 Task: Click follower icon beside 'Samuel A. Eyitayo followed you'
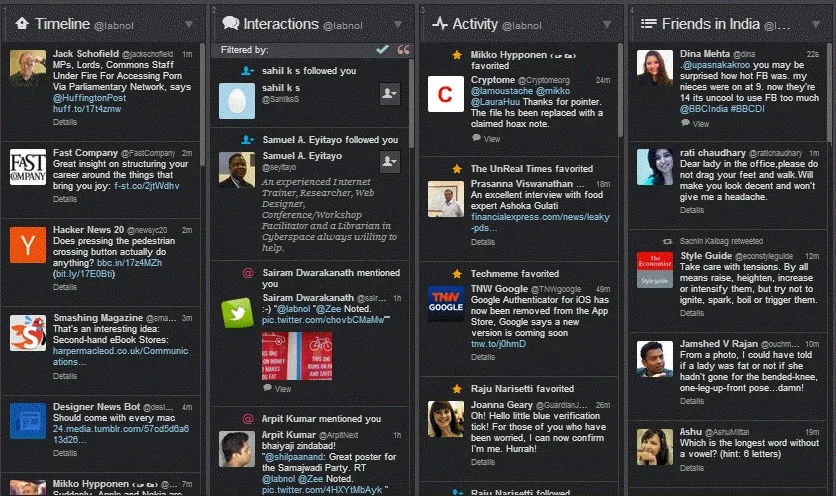tap(248, 140)
